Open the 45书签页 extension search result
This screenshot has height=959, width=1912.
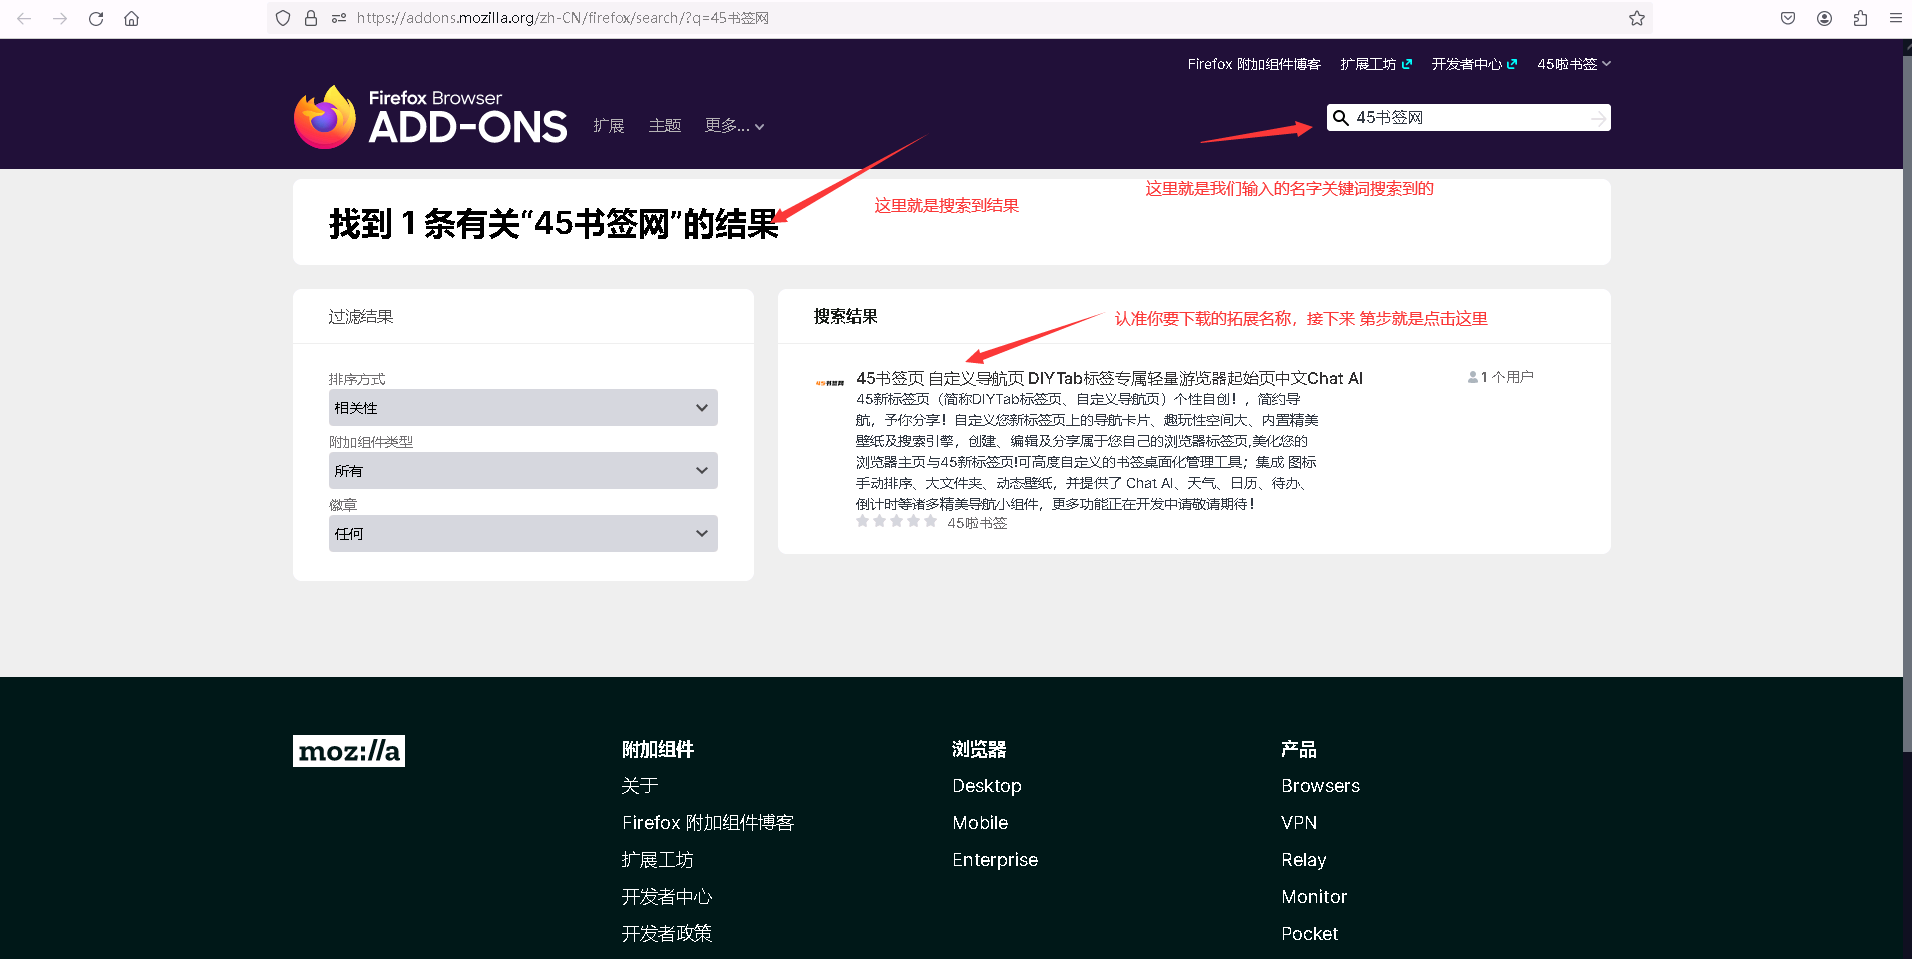click(1108, 378)
